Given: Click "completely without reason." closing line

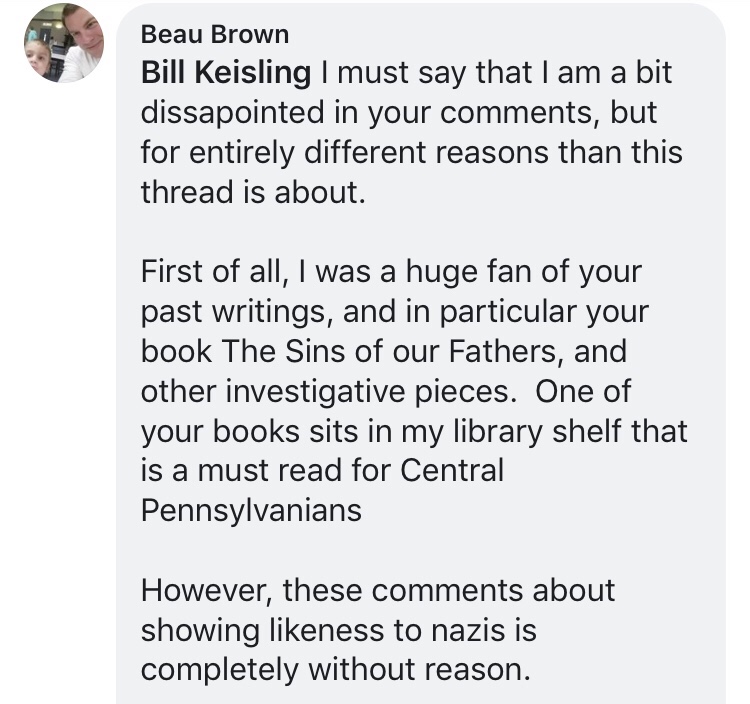Looking at the screenshot, I should 335,669.
